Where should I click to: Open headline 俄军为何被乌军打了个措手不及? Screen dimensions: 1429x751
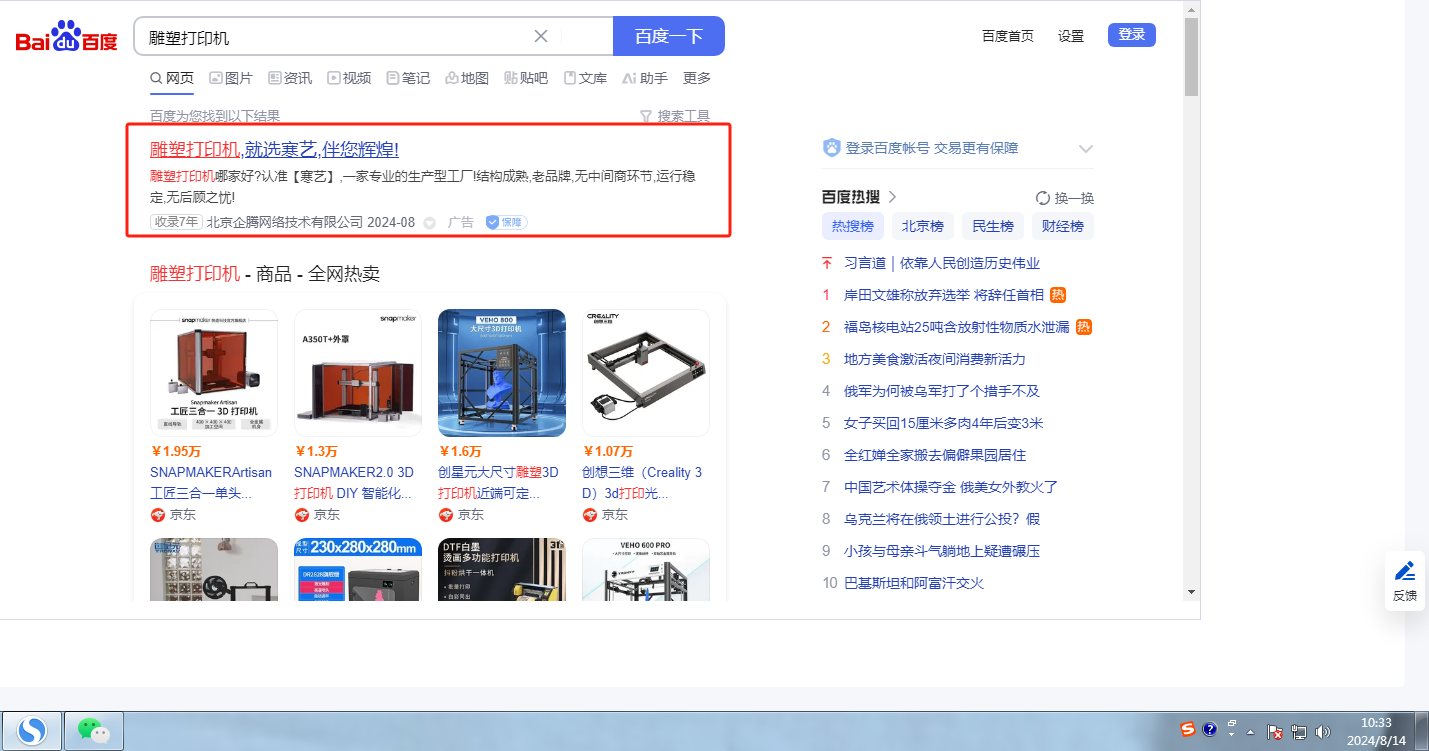click(942, 391)
